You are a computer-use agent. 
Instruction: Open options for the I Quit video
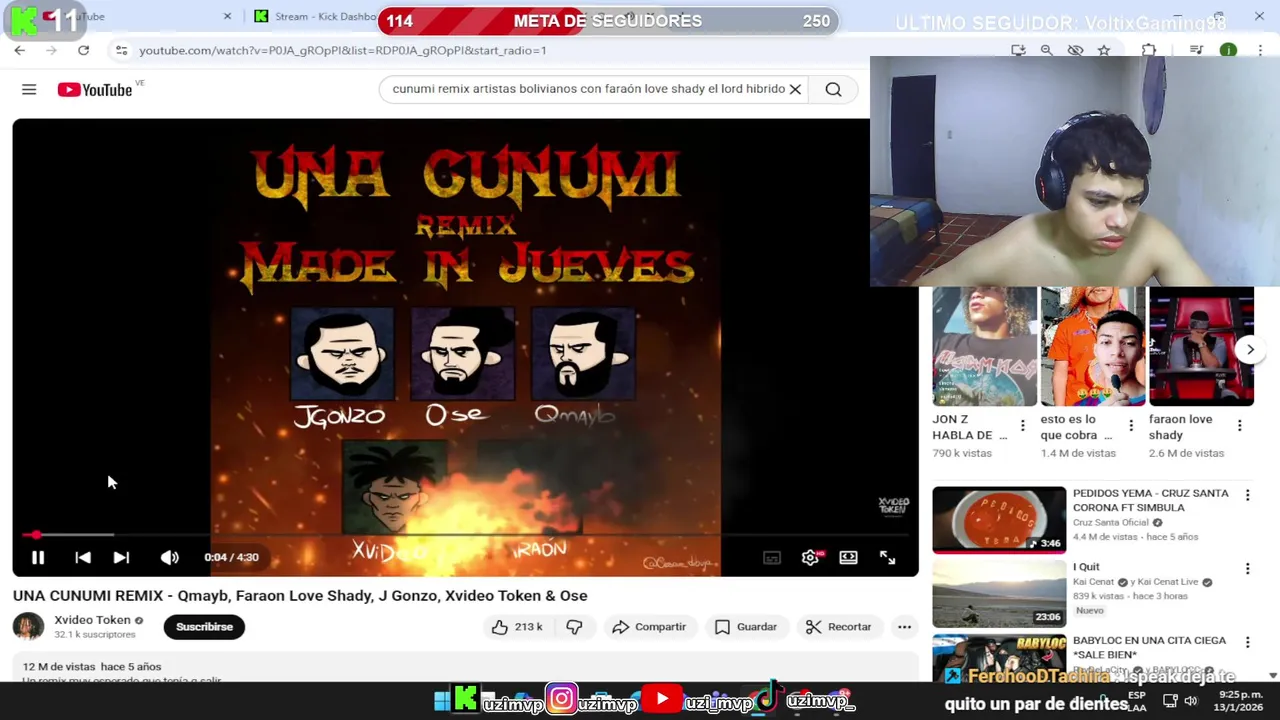pyautogui.click(x=1247, y=569)
